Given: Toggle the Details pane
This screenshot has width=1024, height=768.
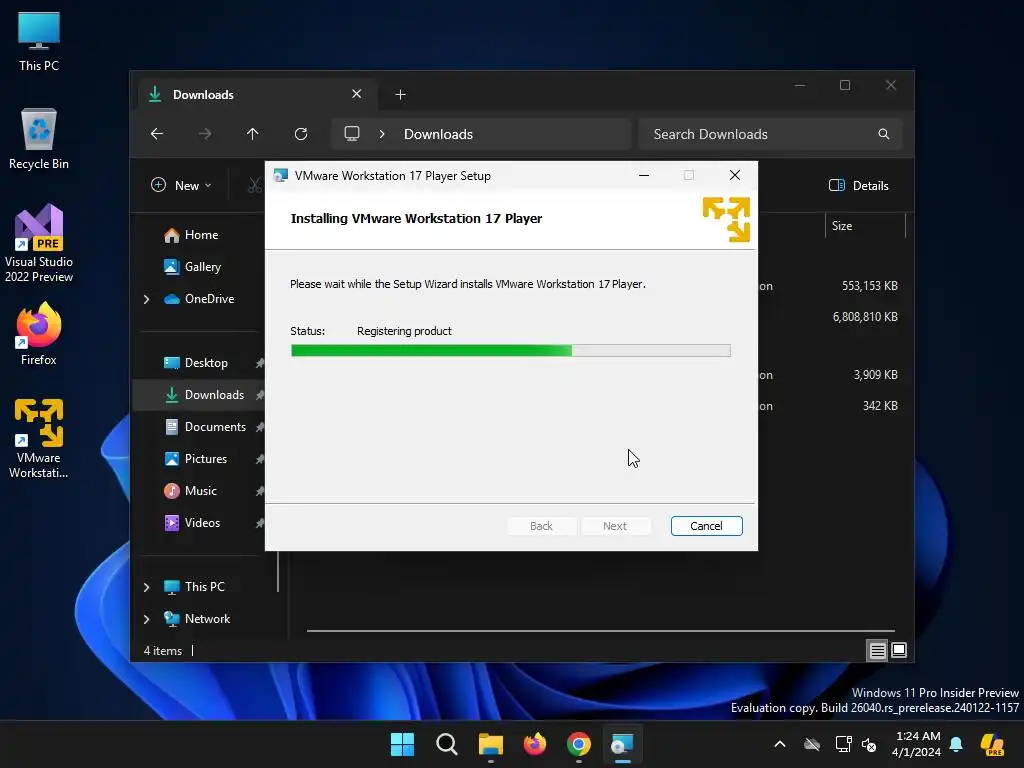Looking at the screenshot, I should [x=858, y=185].
